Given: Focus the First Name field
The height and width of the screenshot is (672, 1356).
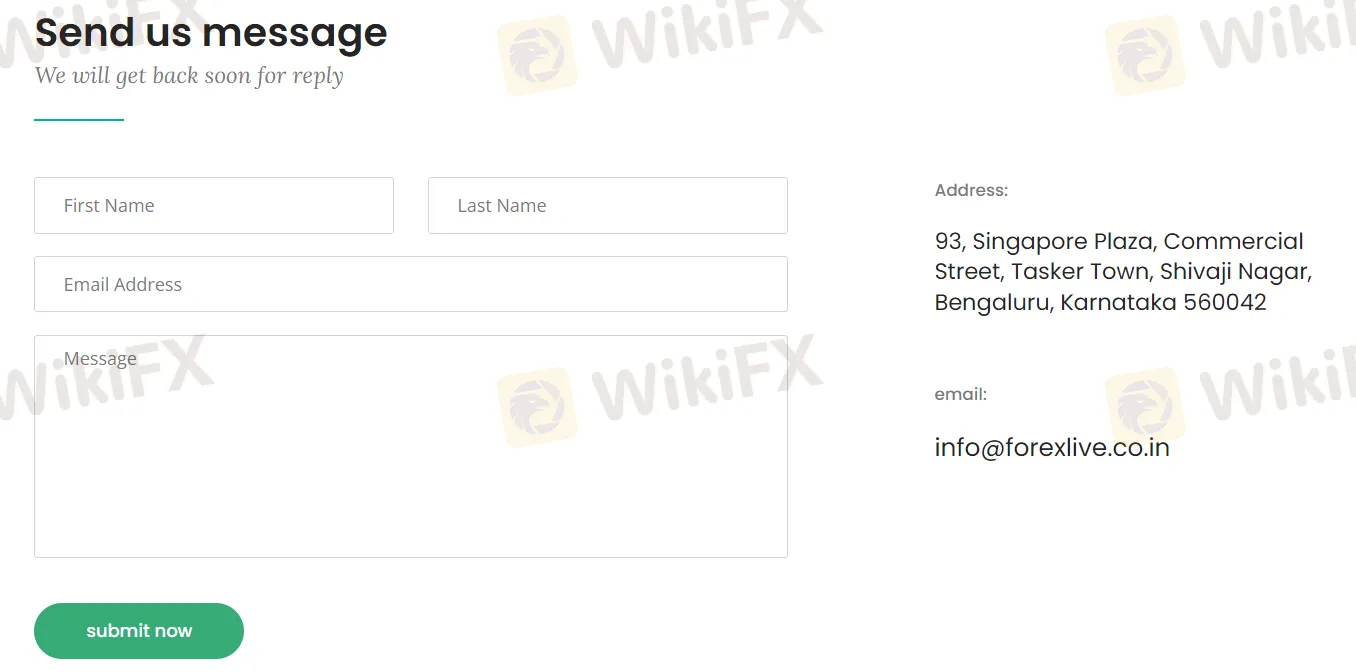Looking at the screenshot, I should click(214, 206).
